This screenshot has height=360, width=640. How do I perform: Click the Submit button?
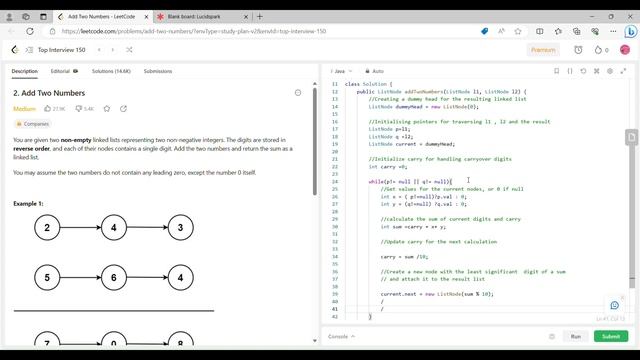pyautogui.click(x=611, y=336)
